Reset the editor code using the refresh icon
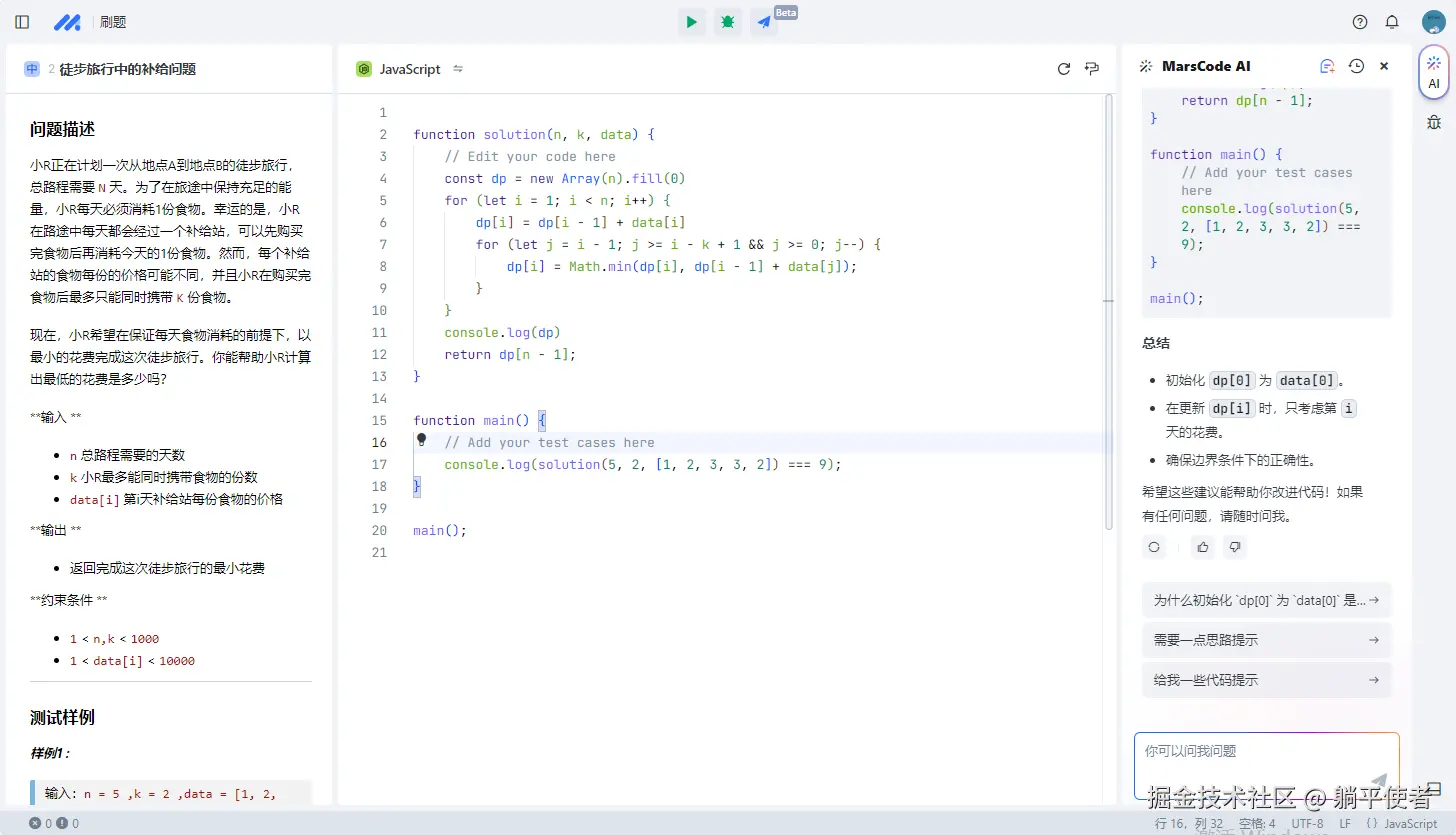1456x835 pixels. click(1064, 69)
